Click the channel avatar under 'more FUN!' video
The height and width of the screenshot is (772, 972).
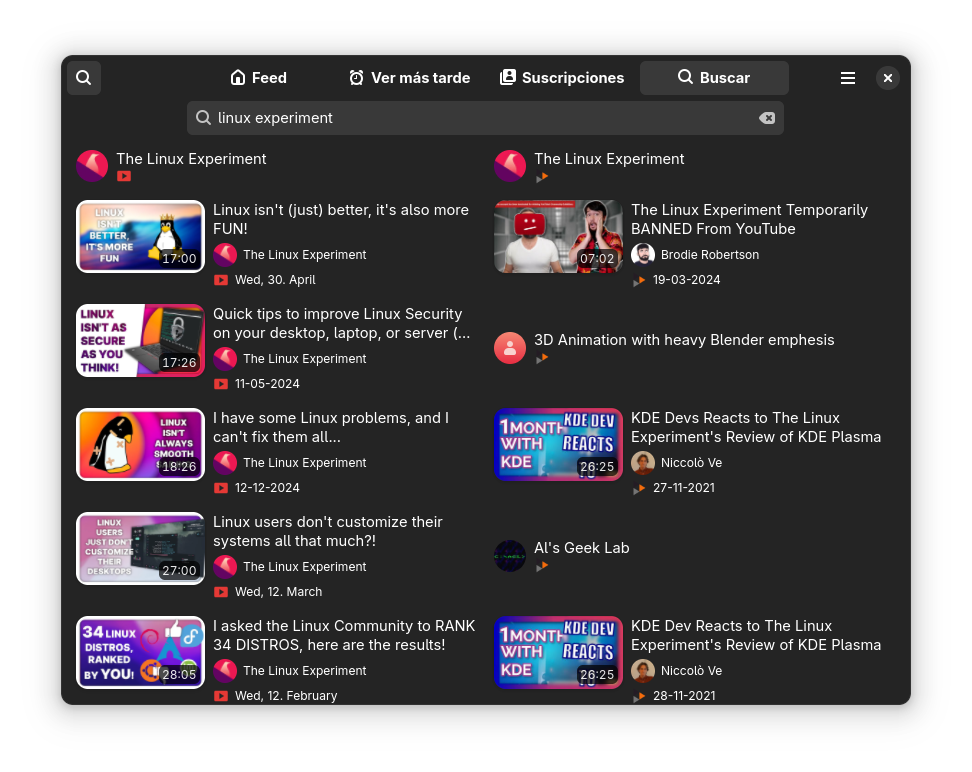point(225,254)
